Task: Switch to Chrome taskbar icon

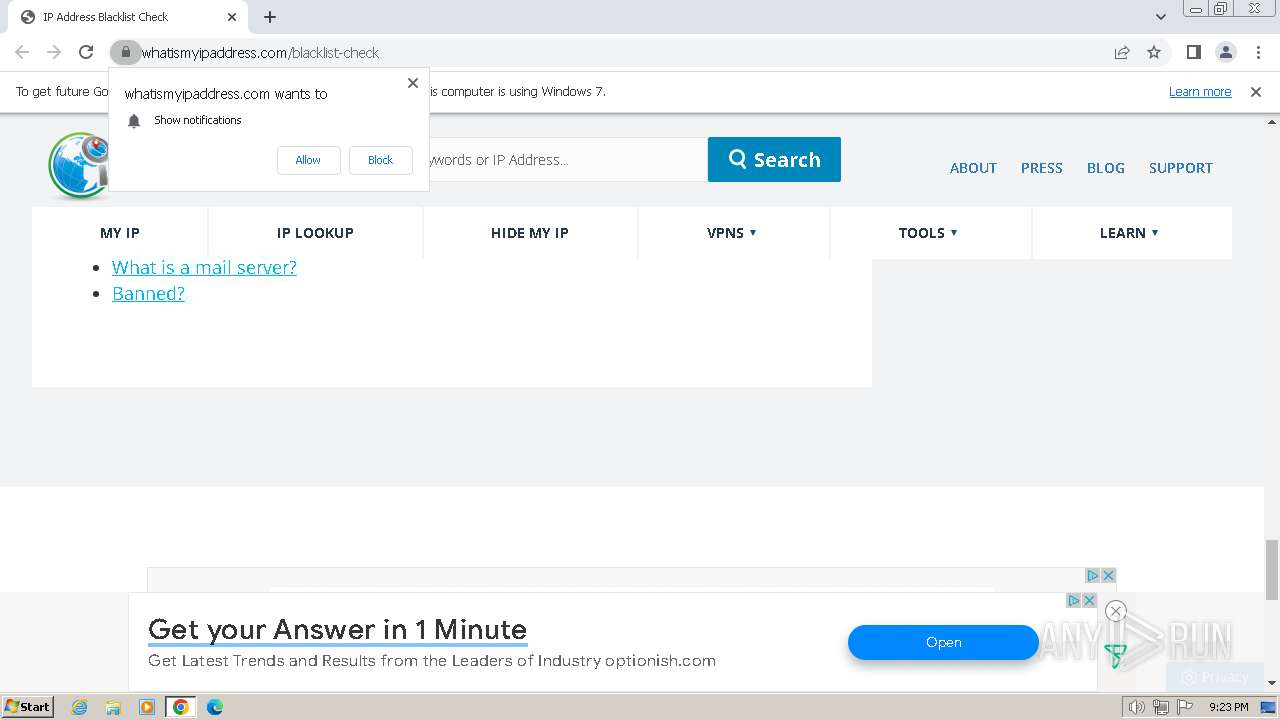Action: (181, 707)
